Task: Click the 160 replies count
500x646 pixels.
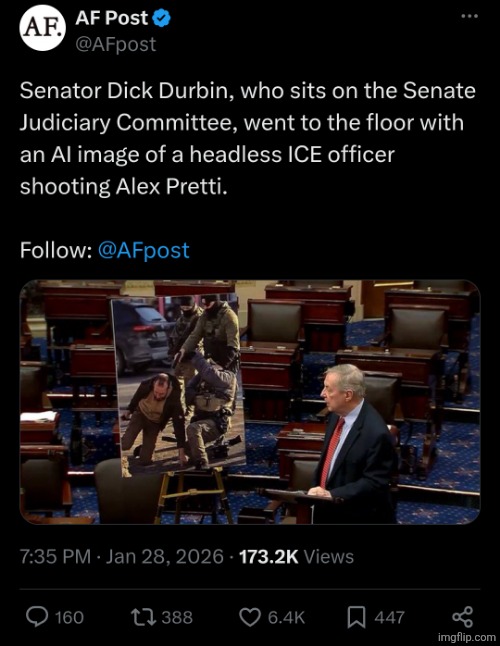Action: coord(69,617)
